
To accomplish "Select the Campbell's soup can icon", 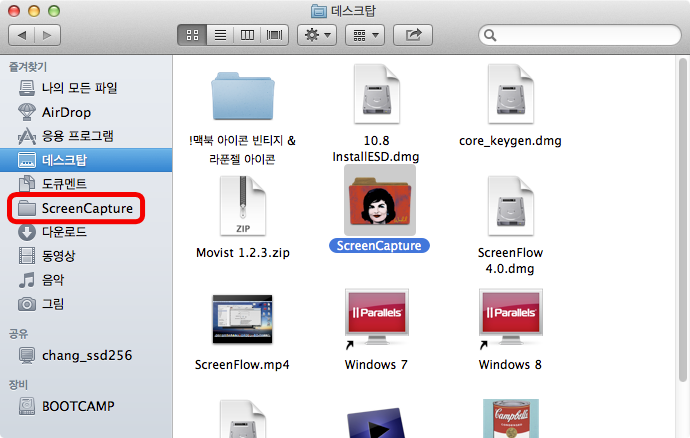I will [x=511, y=418].
